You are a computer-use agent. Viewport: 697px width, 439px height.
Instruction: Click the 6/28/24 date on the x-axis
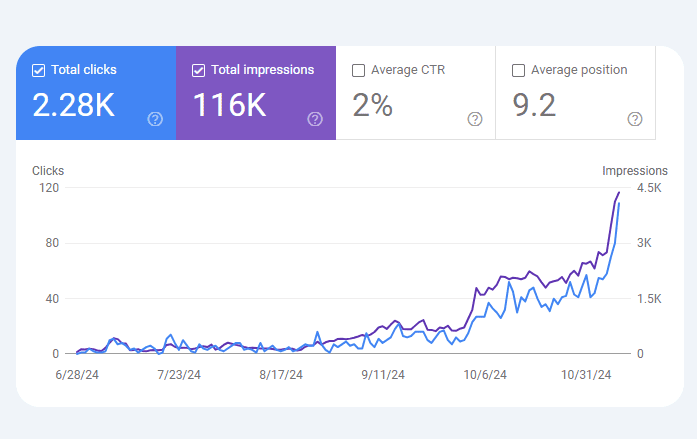[x=75, y=376]
